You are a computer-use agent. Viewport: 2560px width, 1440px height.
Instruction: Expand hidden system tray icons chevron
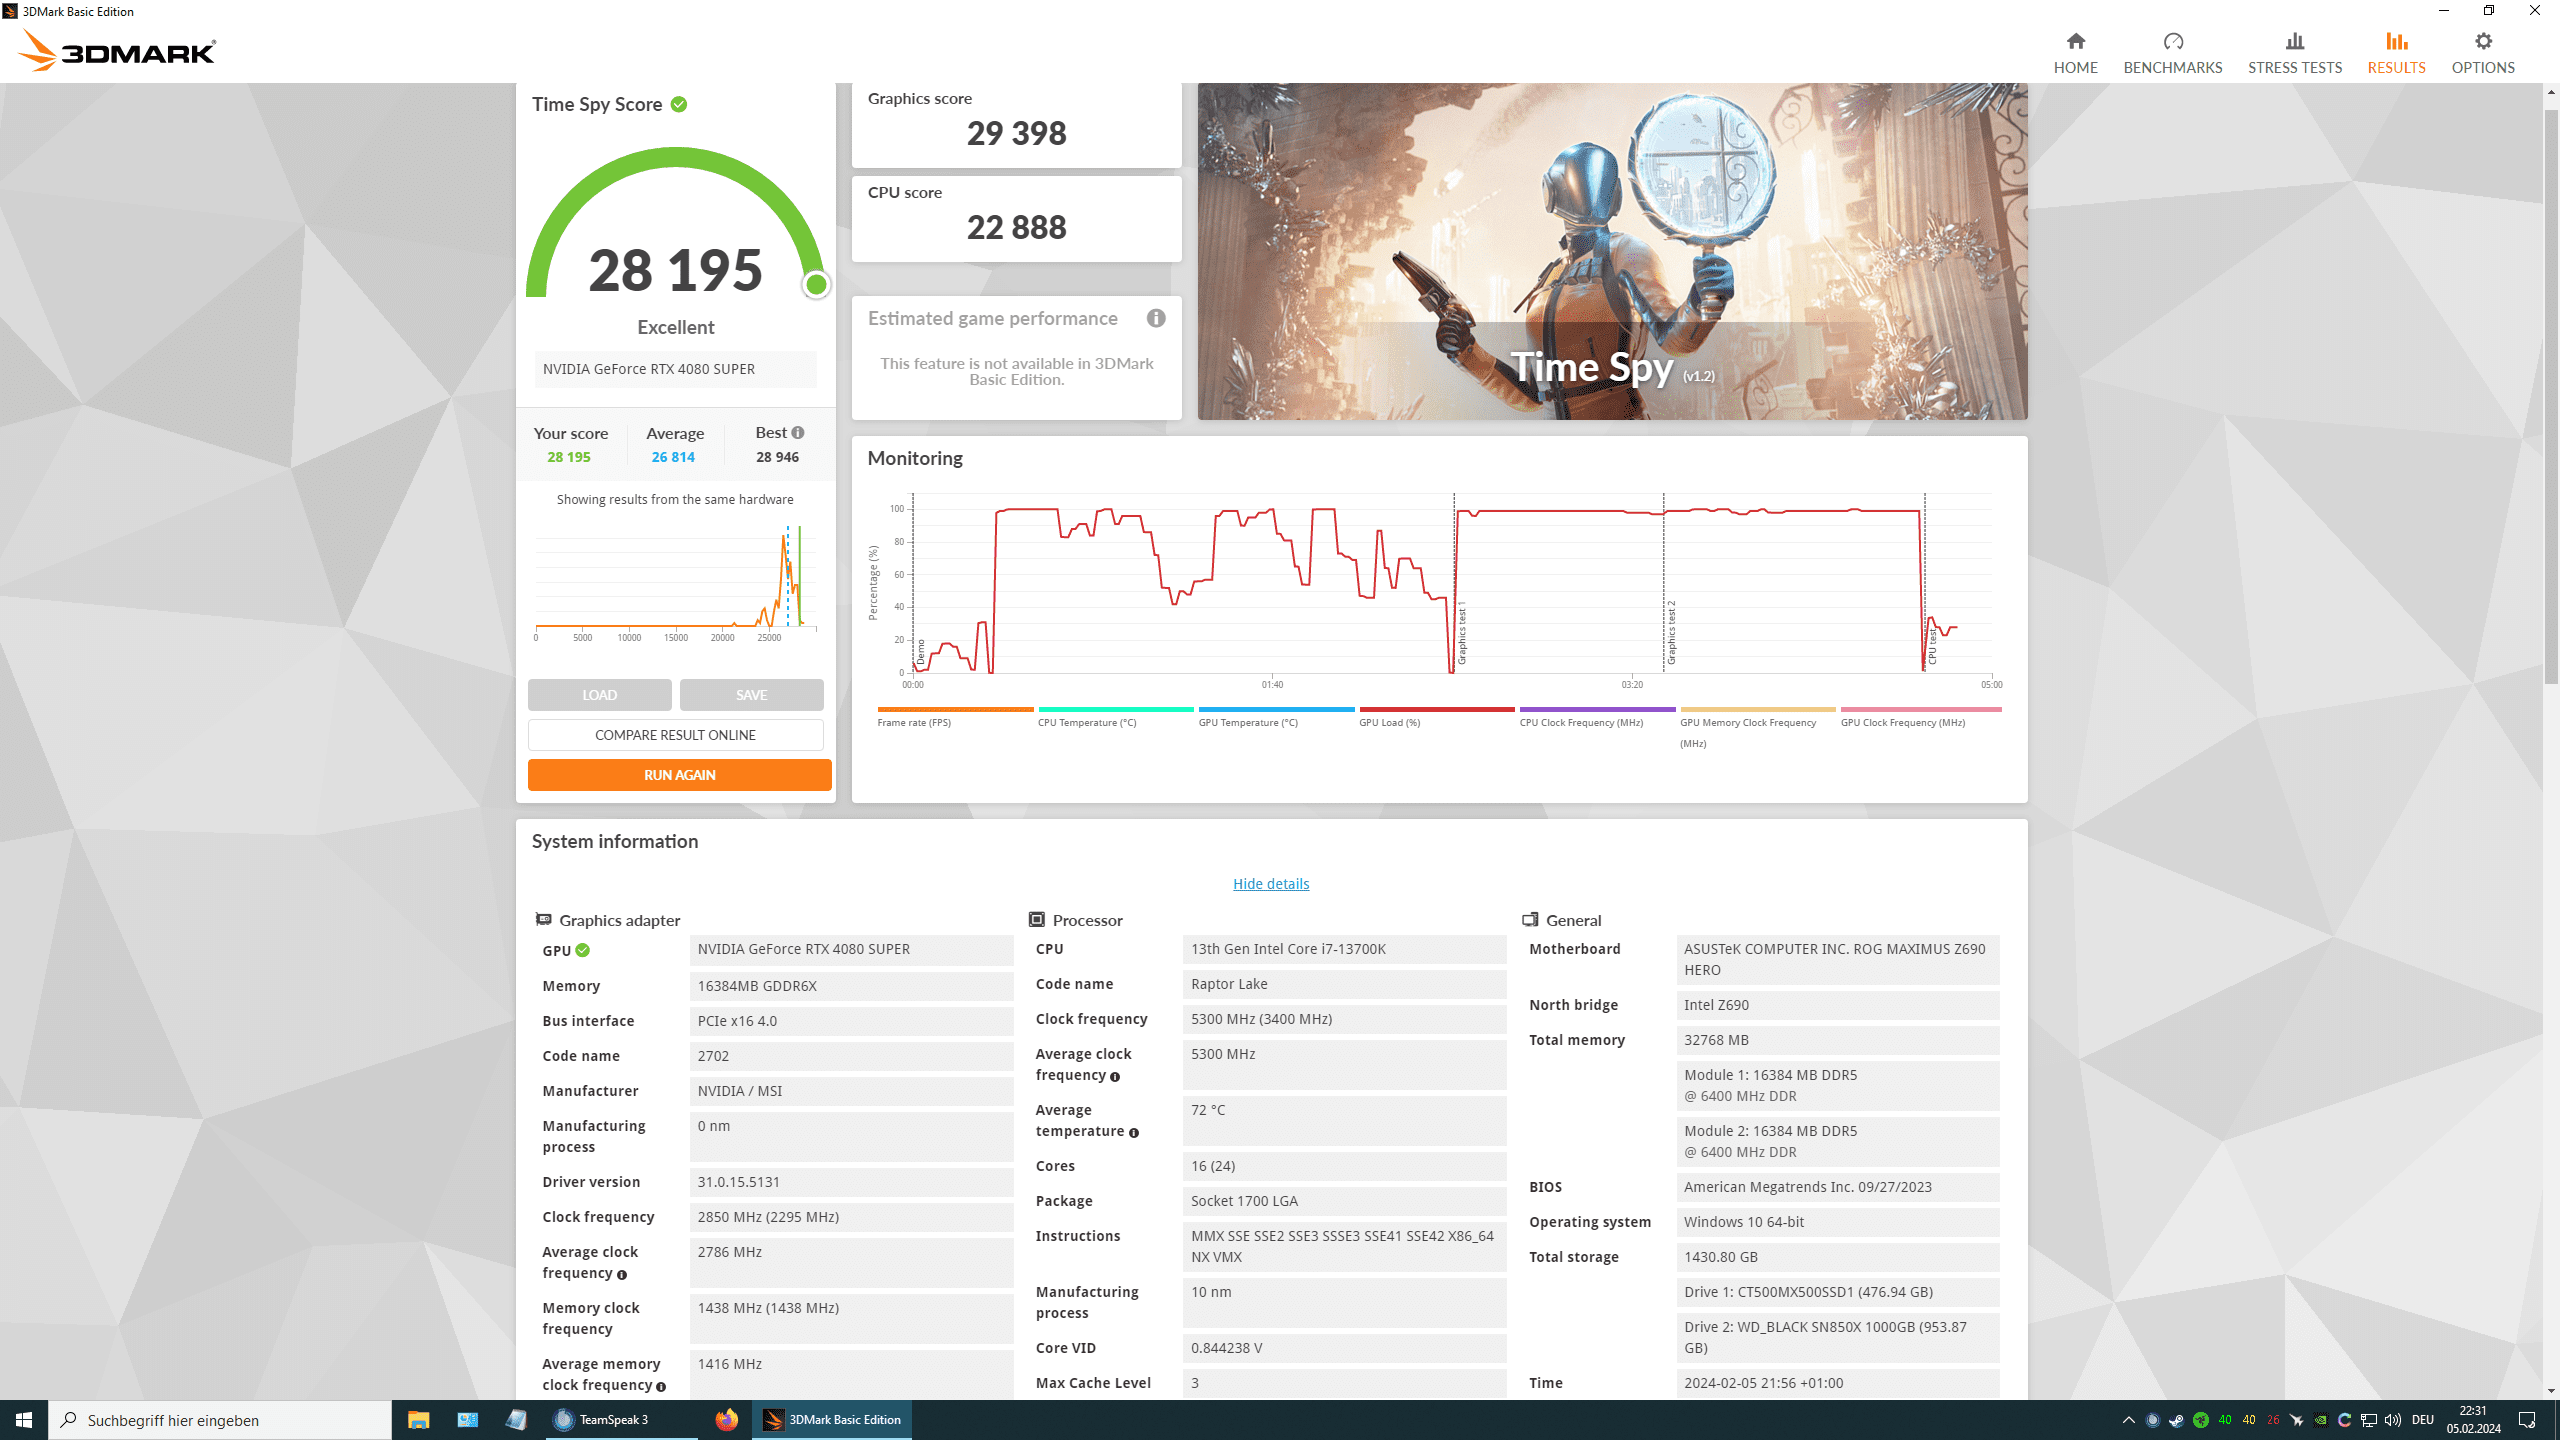click(2129, 1420)
